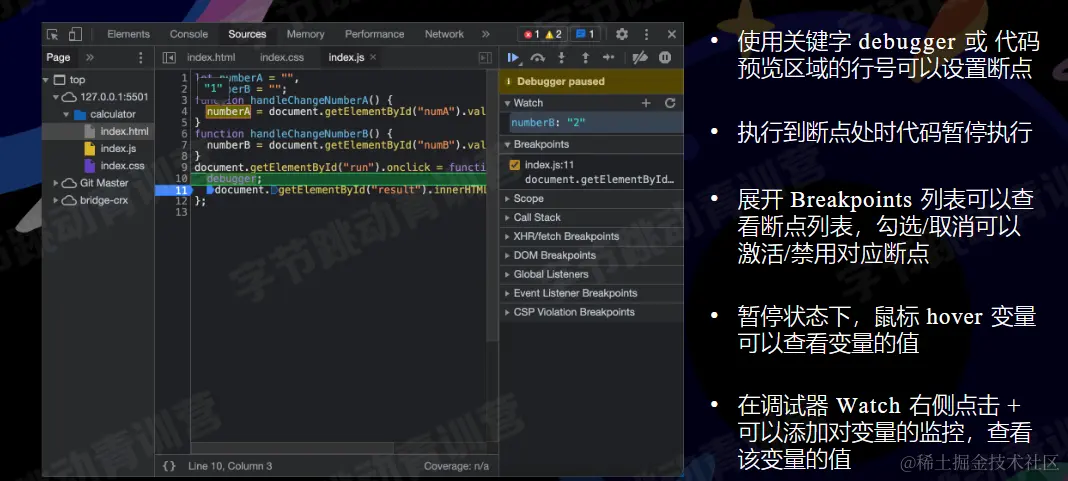Select the Page navigator tab
Viewport: 1068px width, 481px height.
[x=58, y=58]
